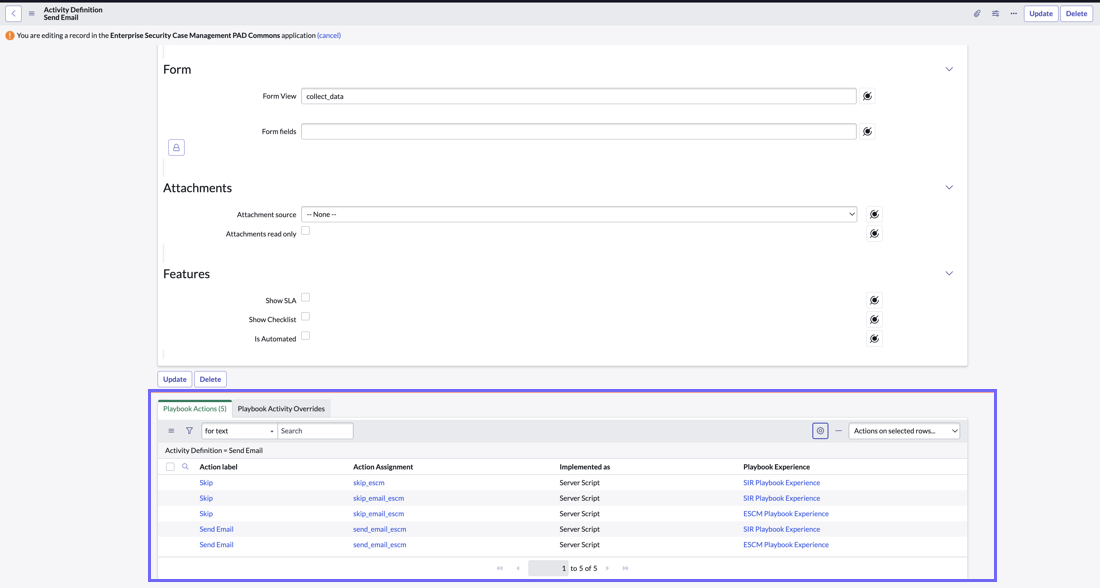Screen dimensions: 1100x588
Task: Open the list filter funnel icon
Action: click(189, 431)
